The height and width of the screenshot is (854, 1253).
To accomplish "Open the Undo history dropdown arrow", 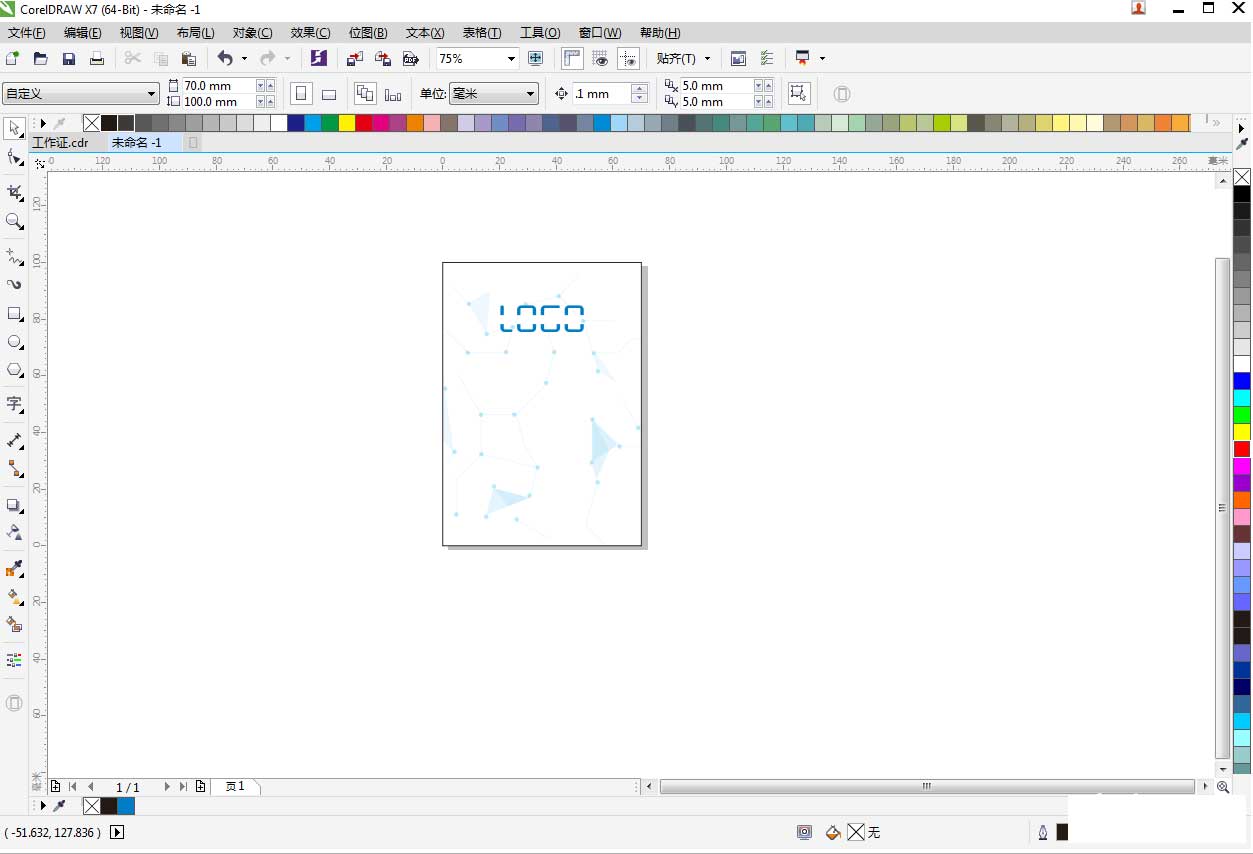I will coord(244,59).
